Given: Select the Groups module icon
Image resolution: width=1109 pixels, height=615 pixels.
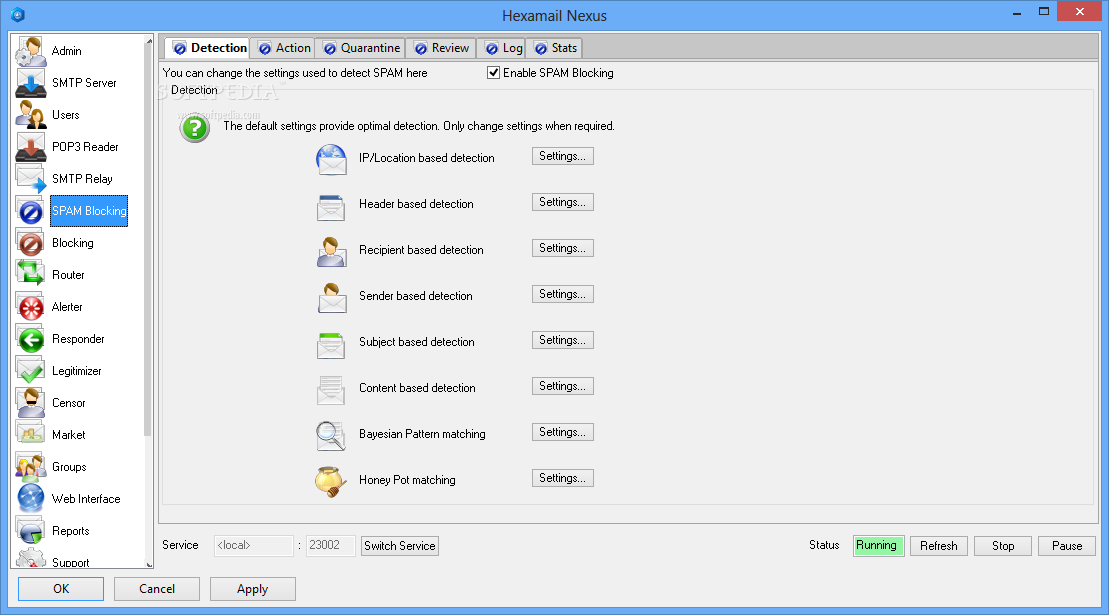Looking at the screenshot, I should pyautogui.click(x=31, y=467).
